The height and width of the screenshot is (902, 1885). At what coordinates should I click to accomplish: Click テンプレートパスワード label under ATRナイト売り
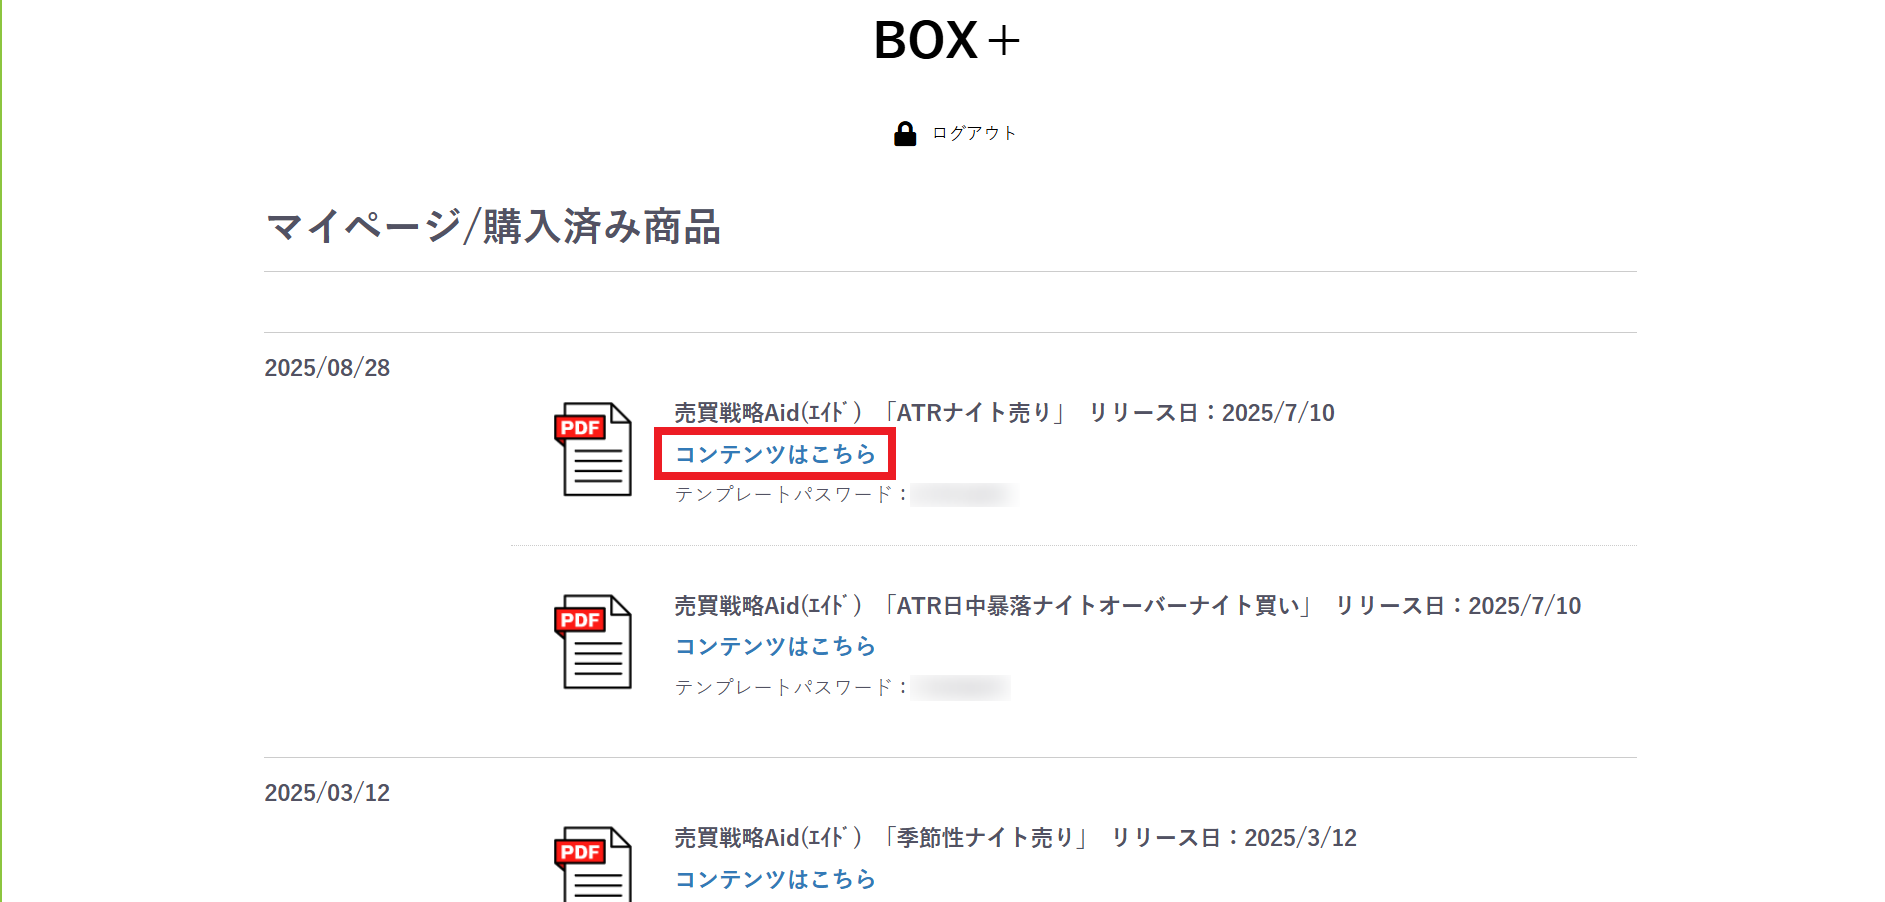coord(790,495)
